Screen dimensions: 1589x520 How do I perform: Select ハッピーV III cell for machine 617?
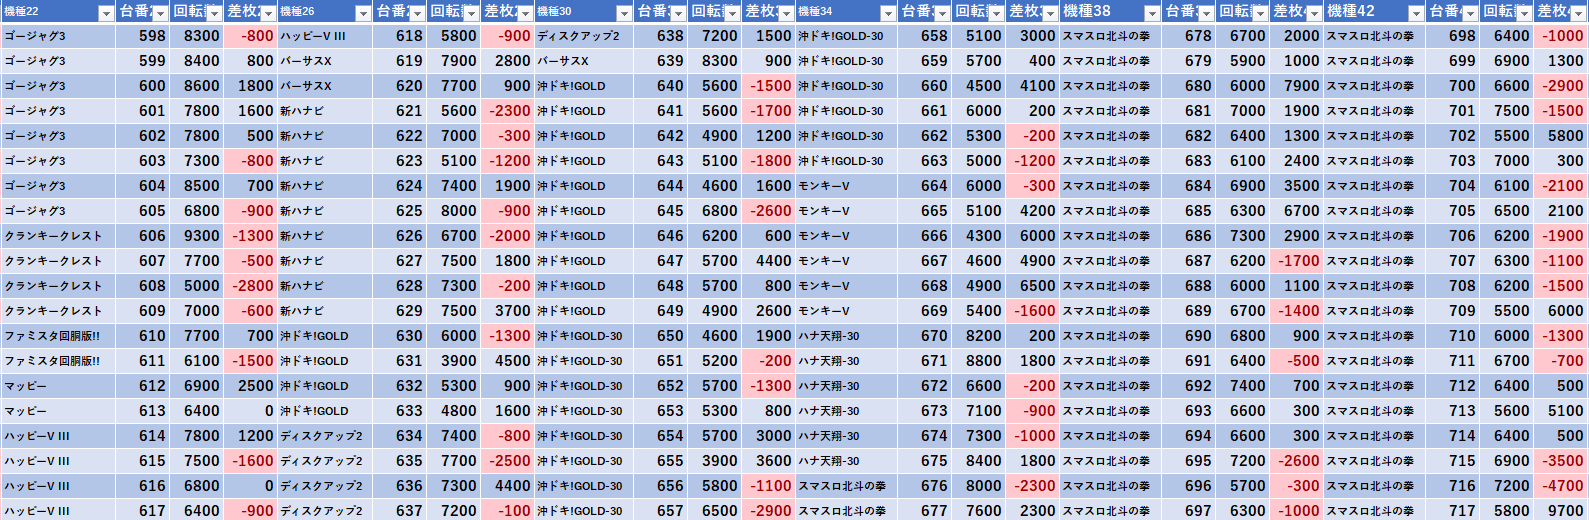58,511
